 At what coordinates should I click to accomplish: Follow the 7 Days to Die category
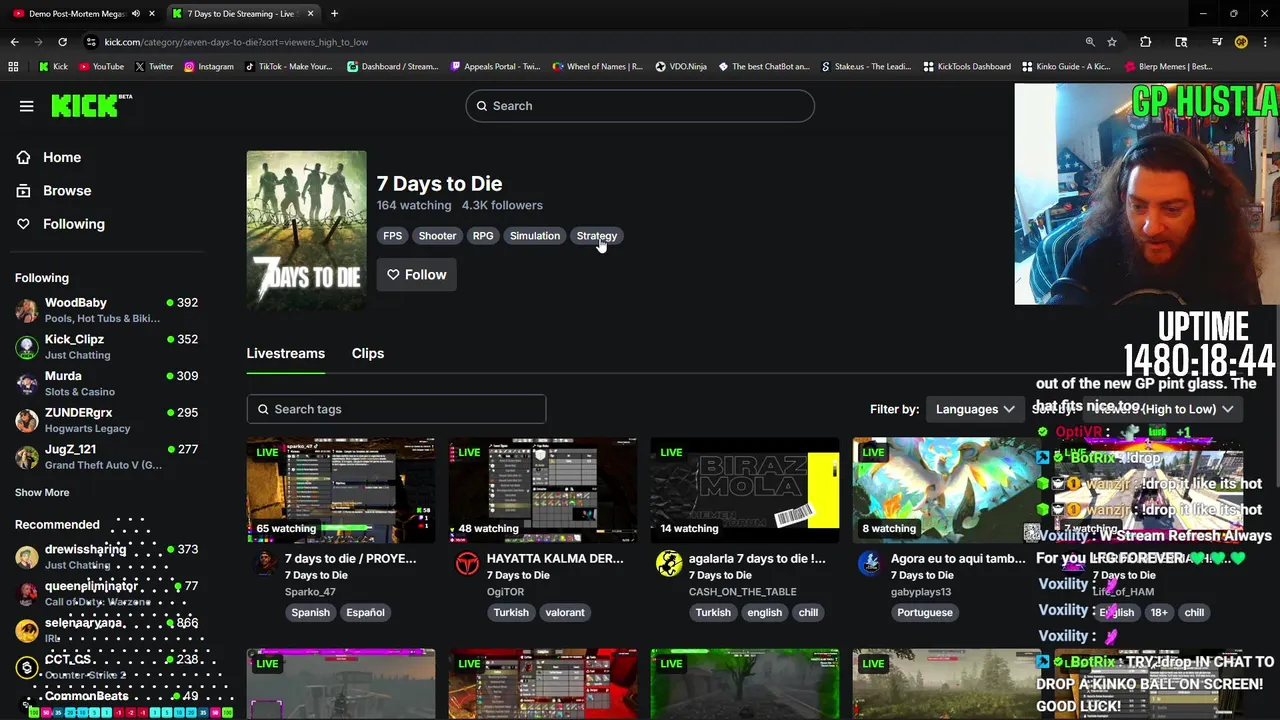pos(416,275)
